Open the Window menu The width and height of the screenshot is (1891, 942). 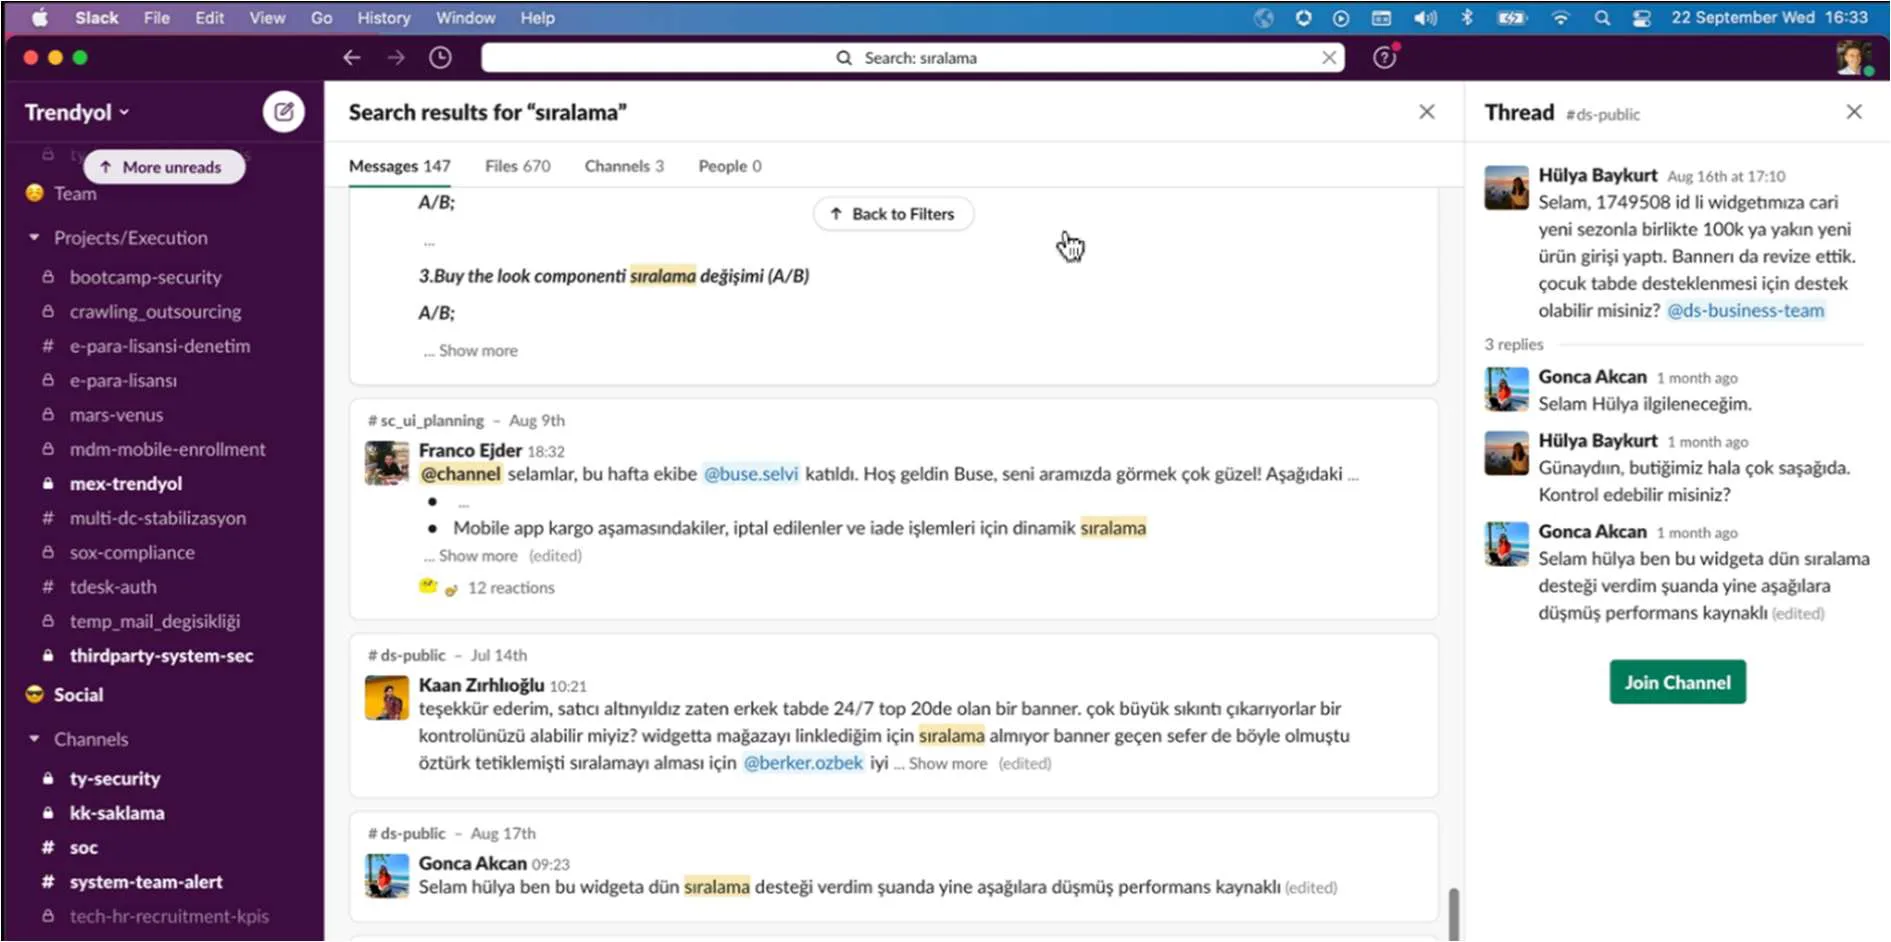(x=465, y=17)
